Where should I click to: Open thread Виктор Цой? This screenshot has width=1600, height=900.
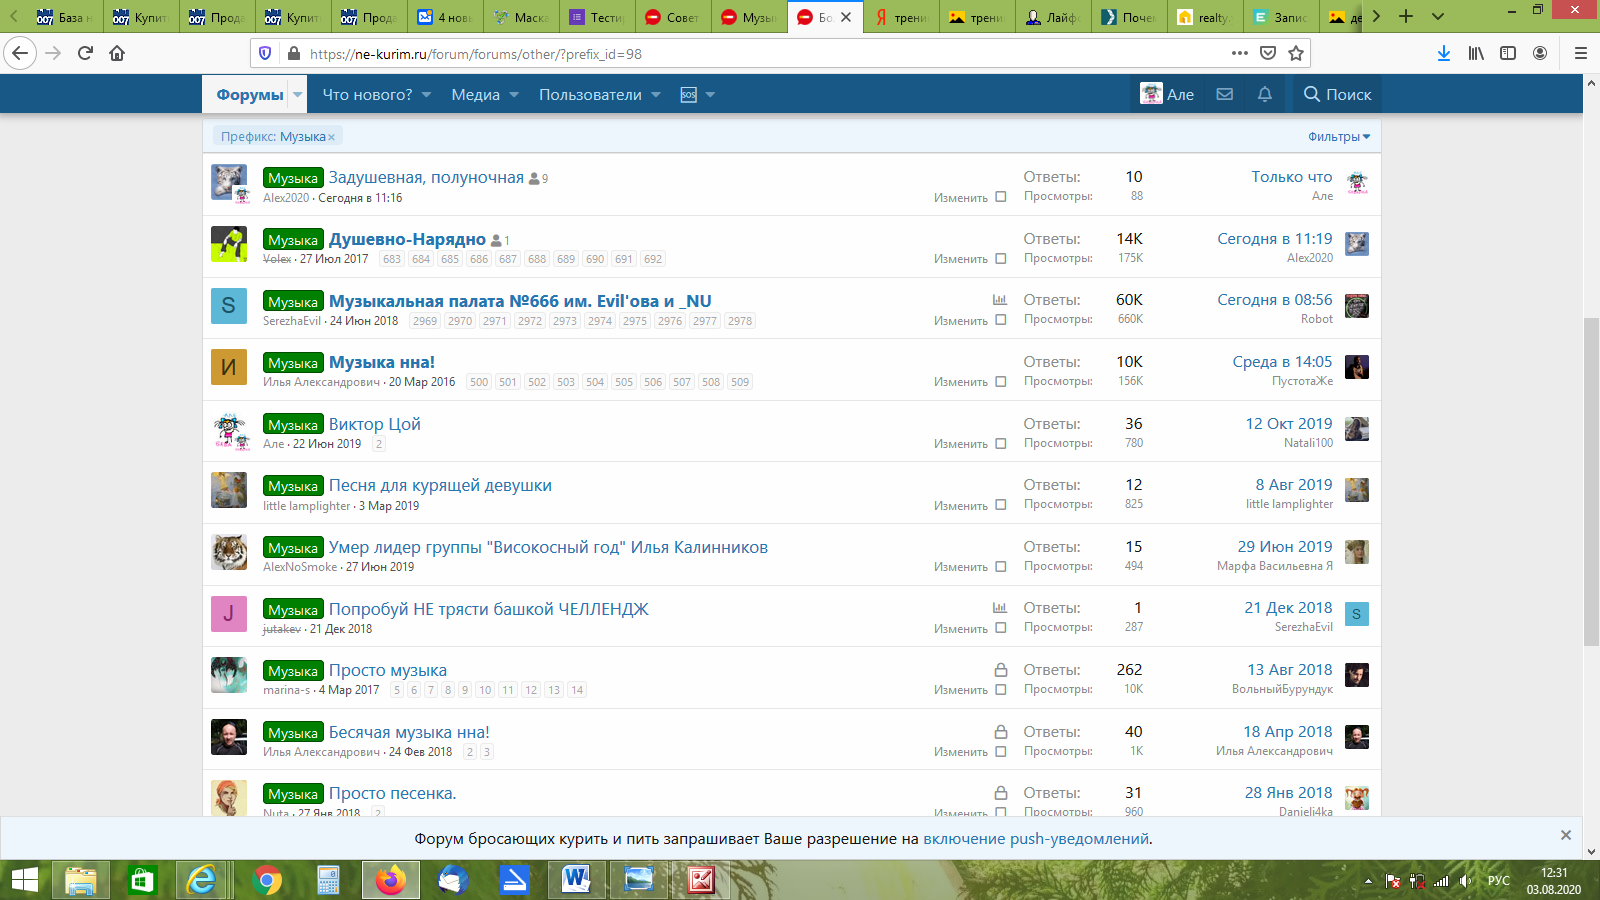tap(375, 424)
